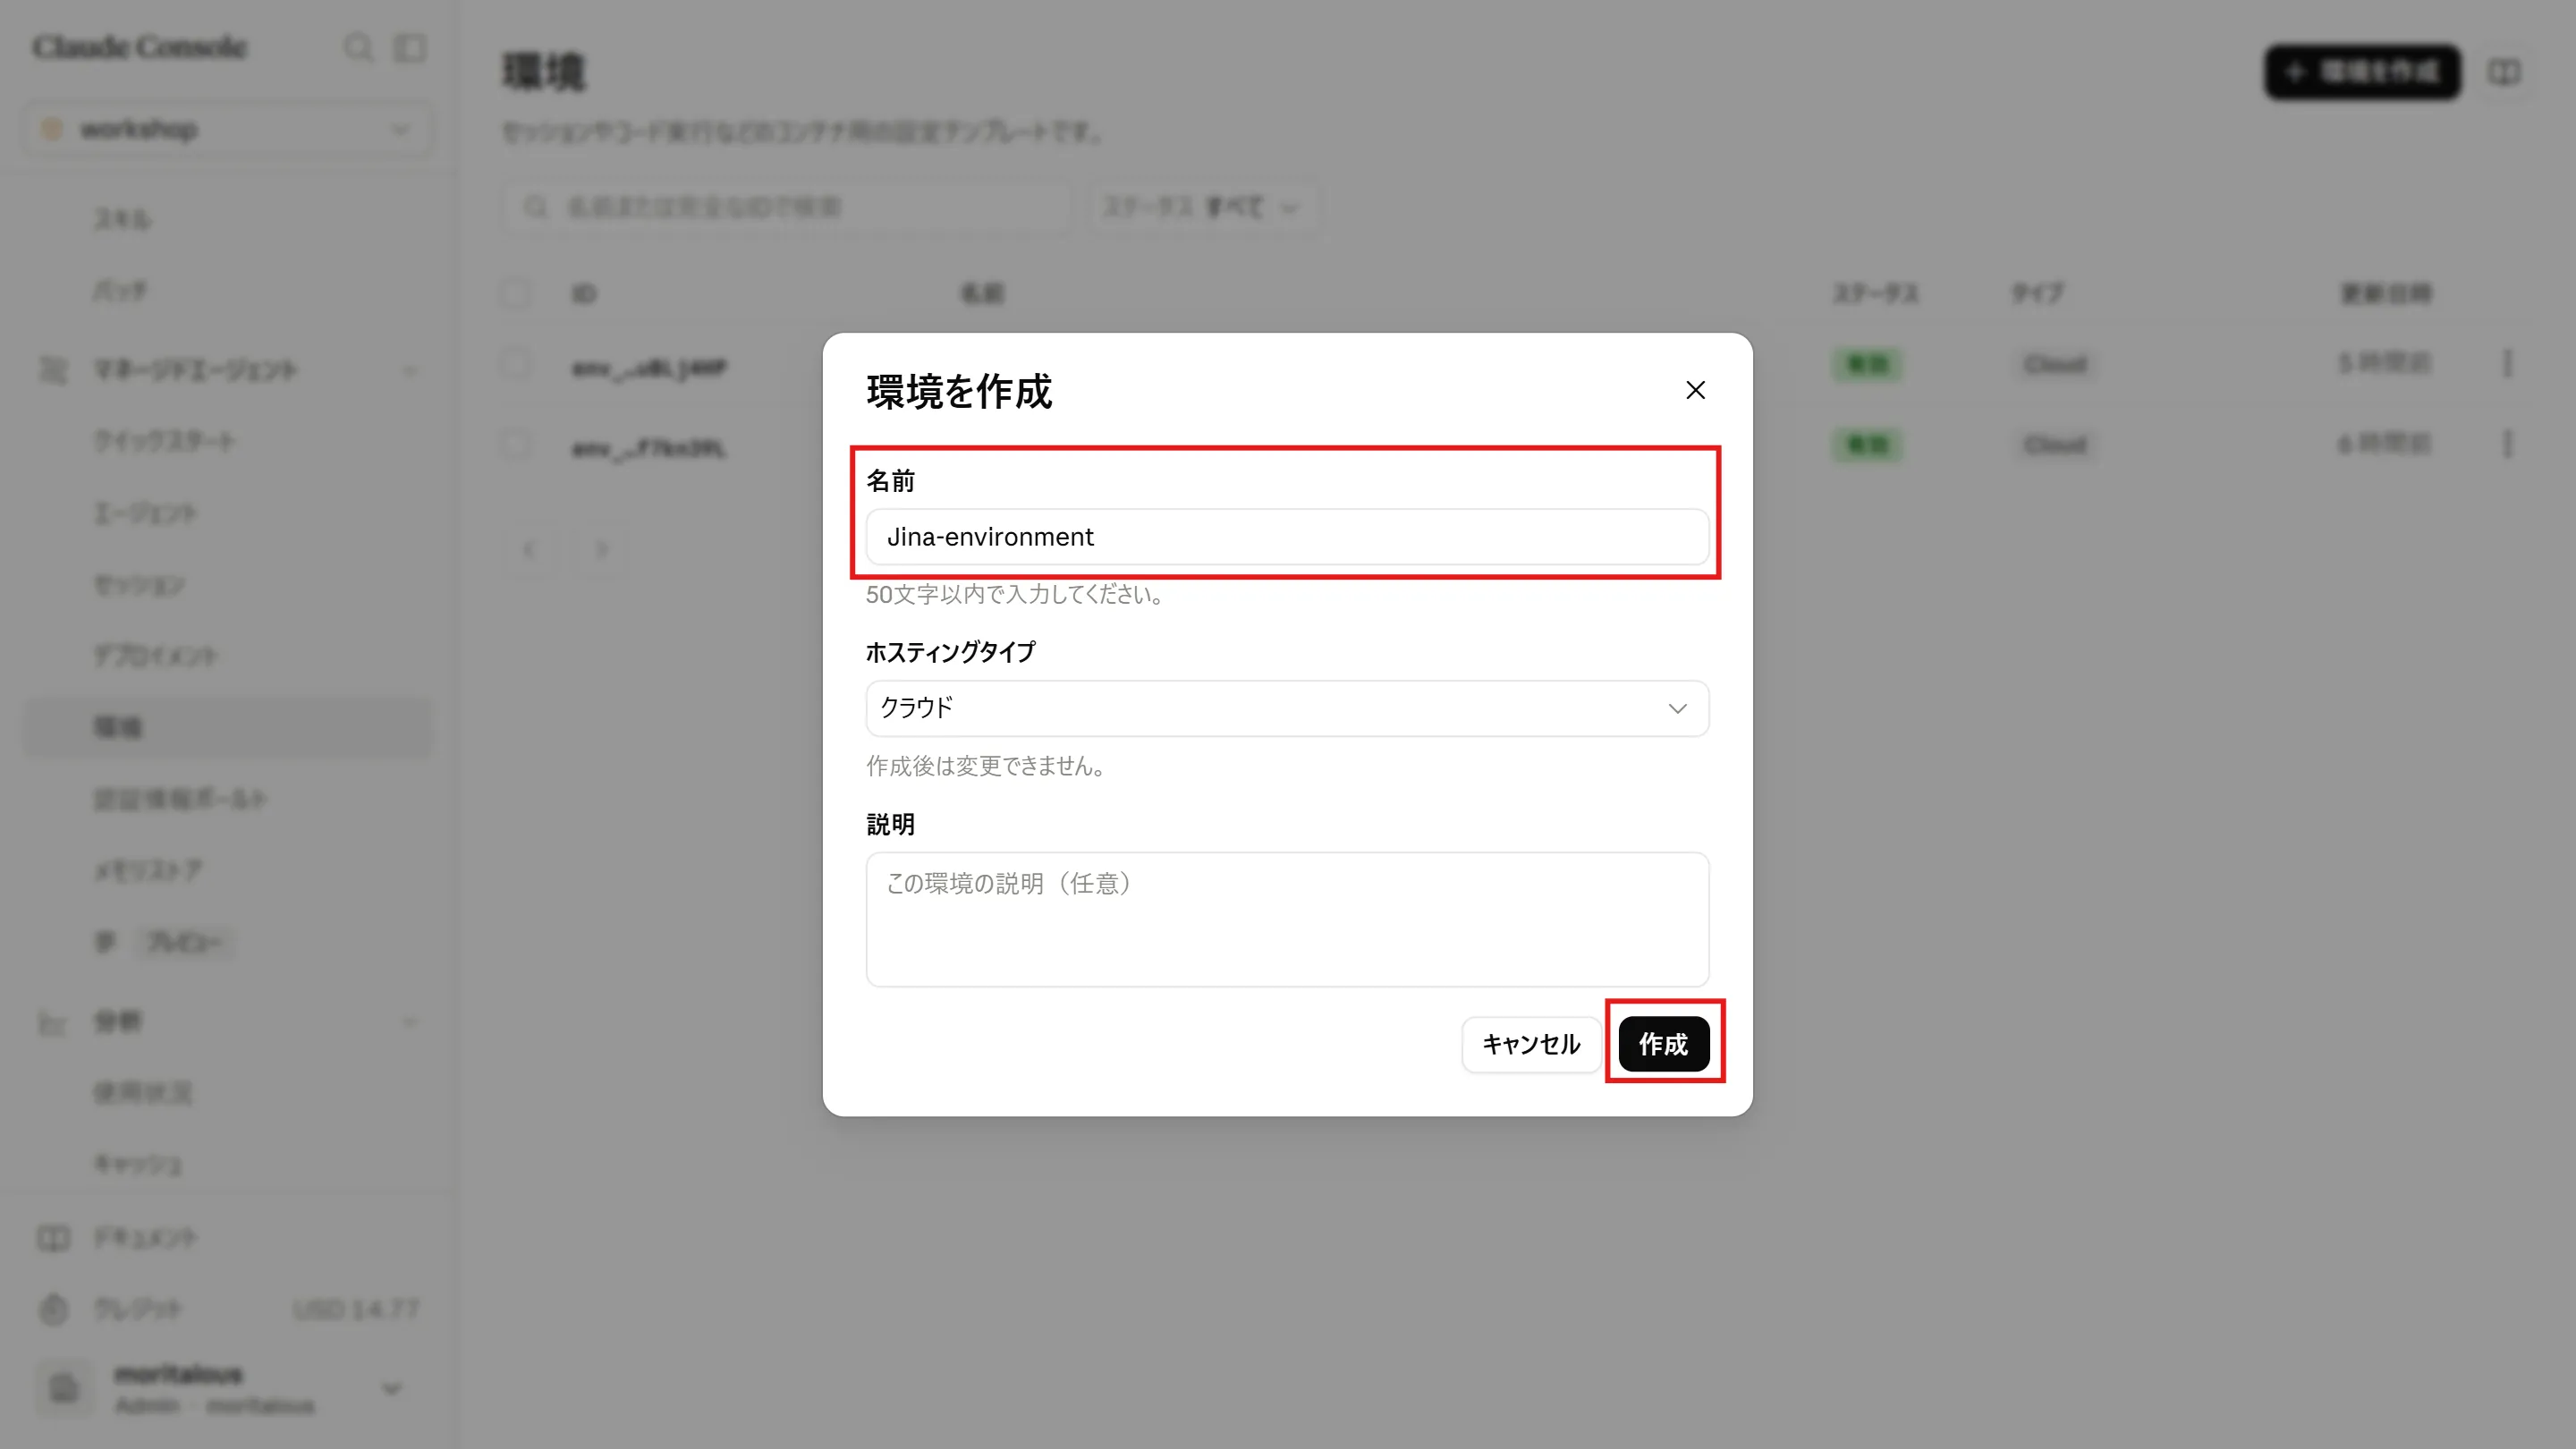
Task: Open 使用状況 in the sidebar
Action: [143, 1092]
